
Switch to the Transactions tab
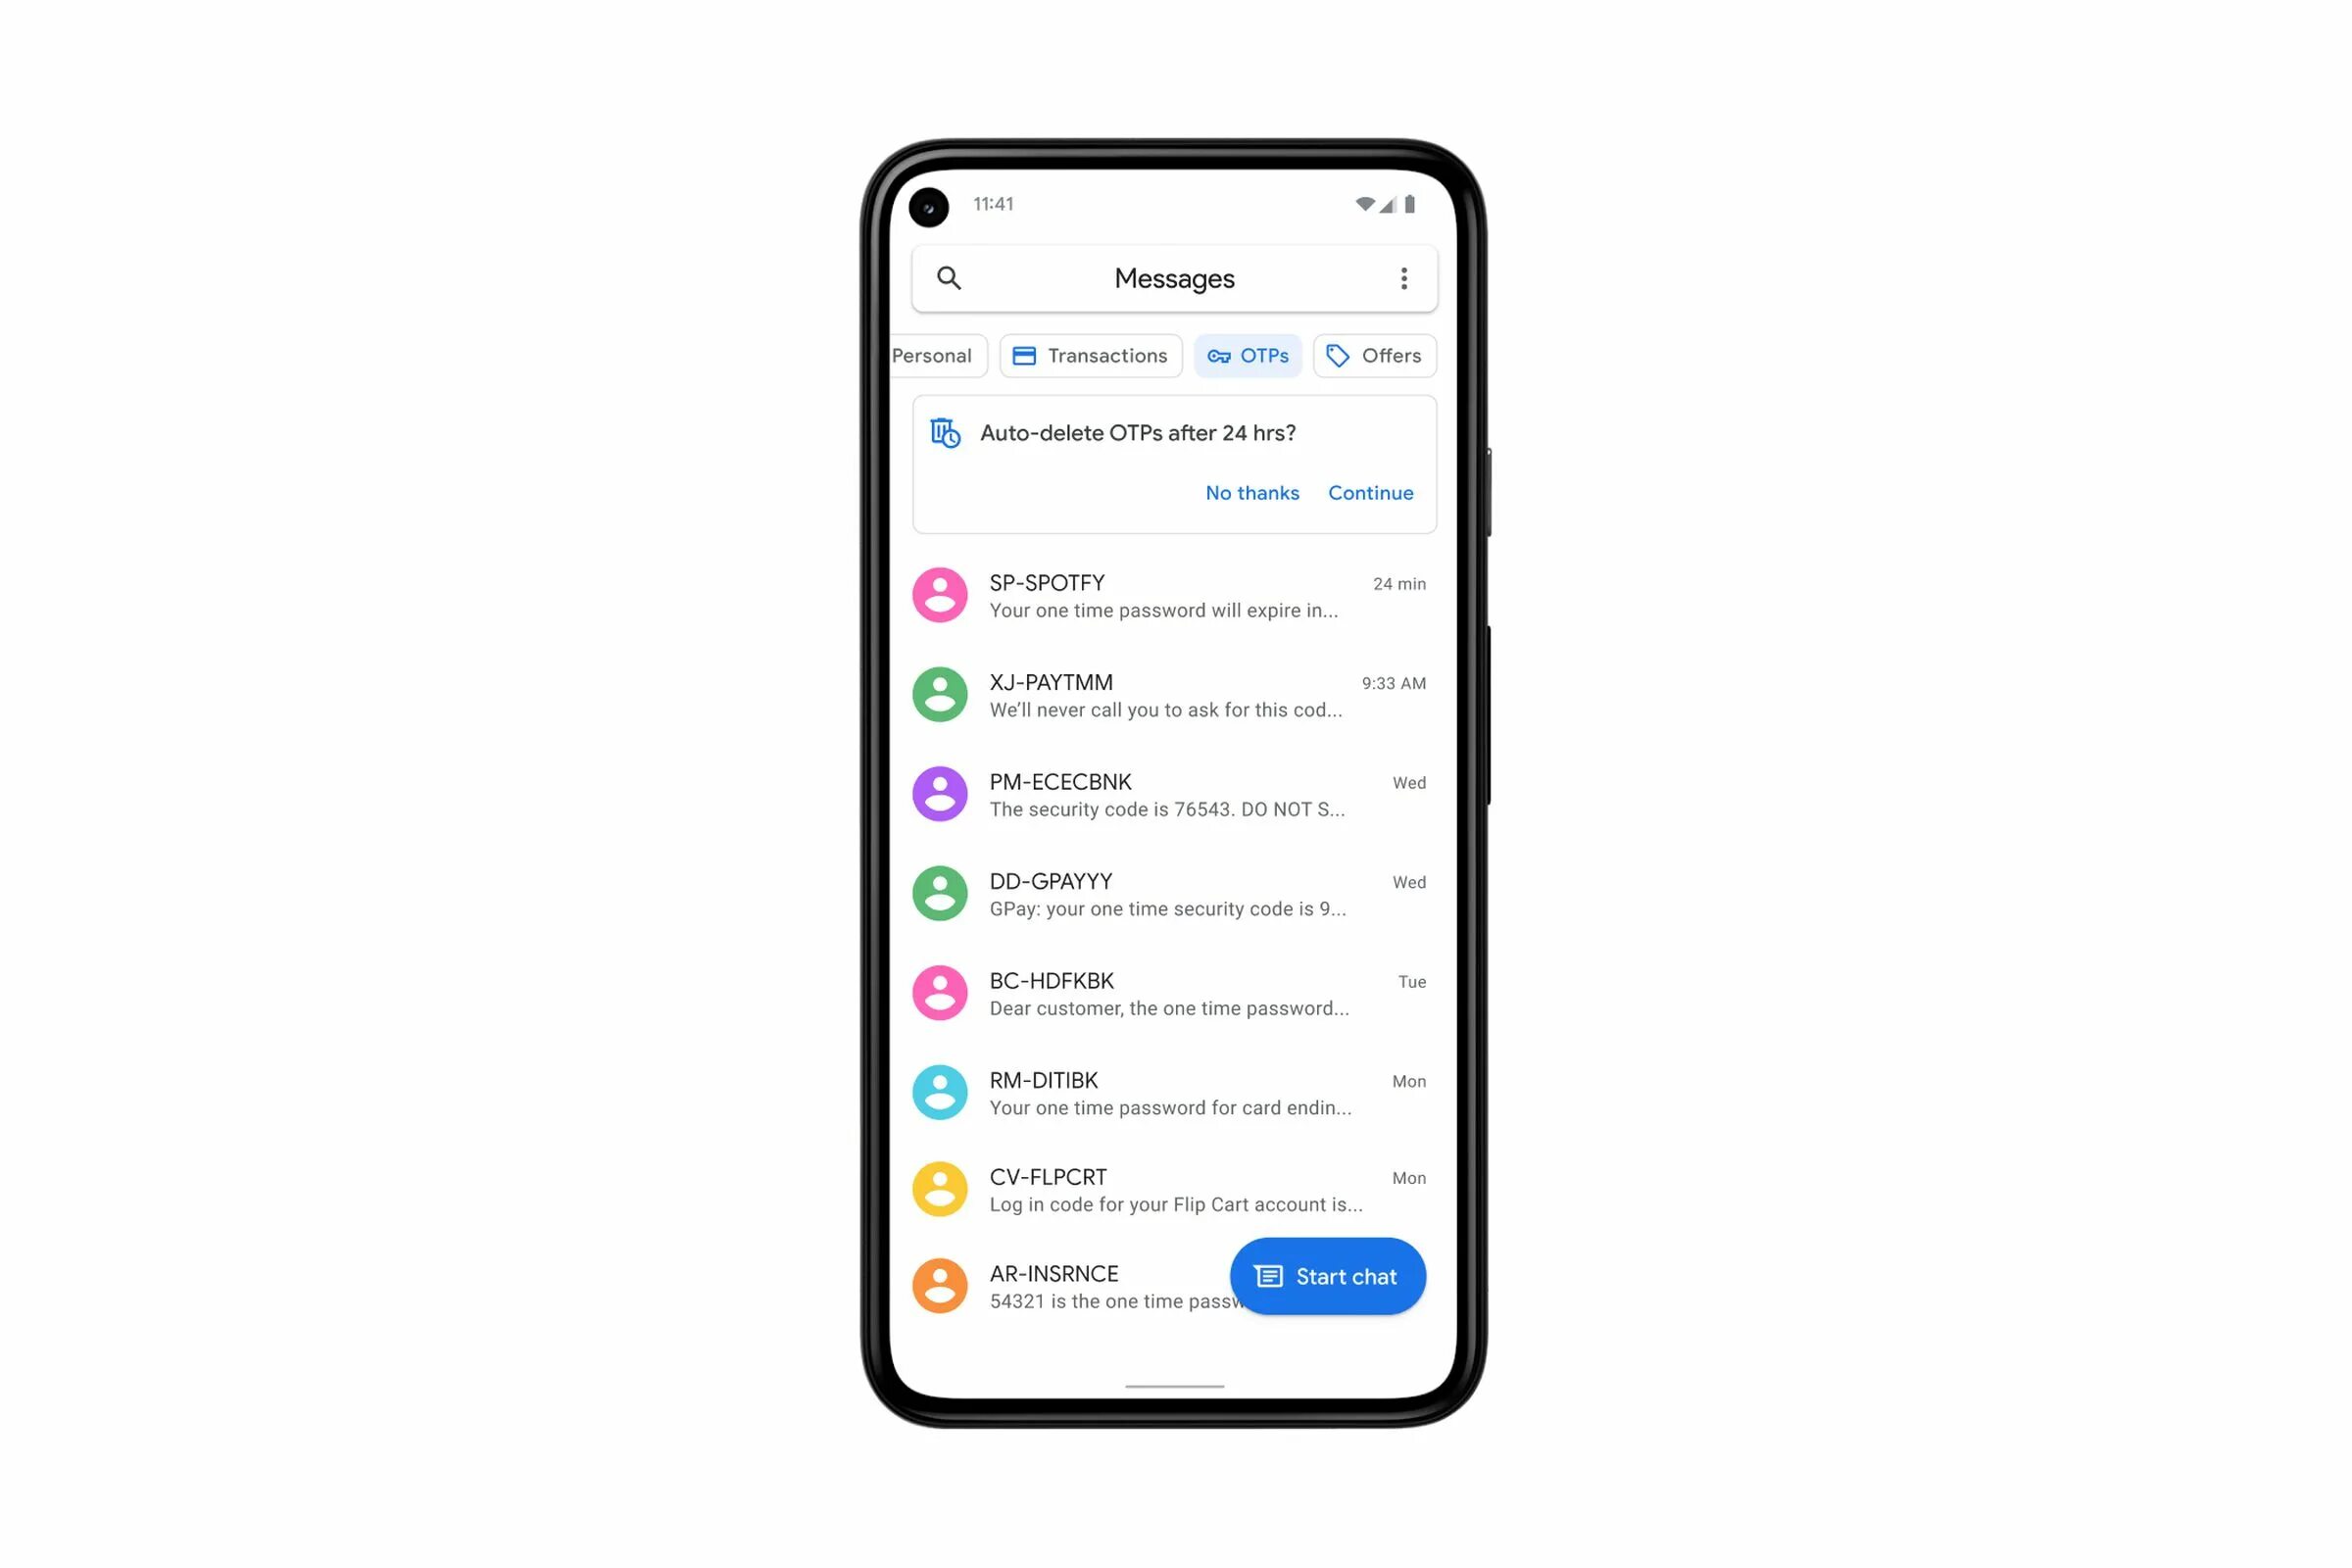tap(1089, 355)
